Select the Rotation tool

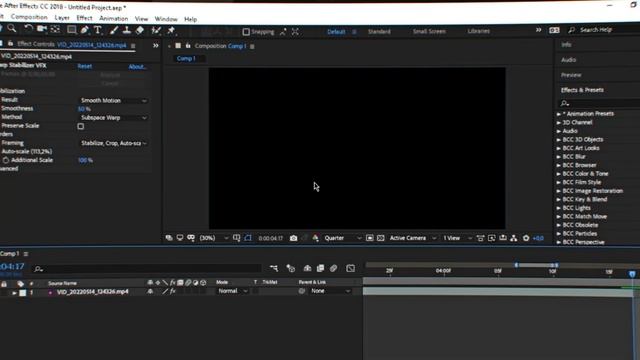click(28, 29)
